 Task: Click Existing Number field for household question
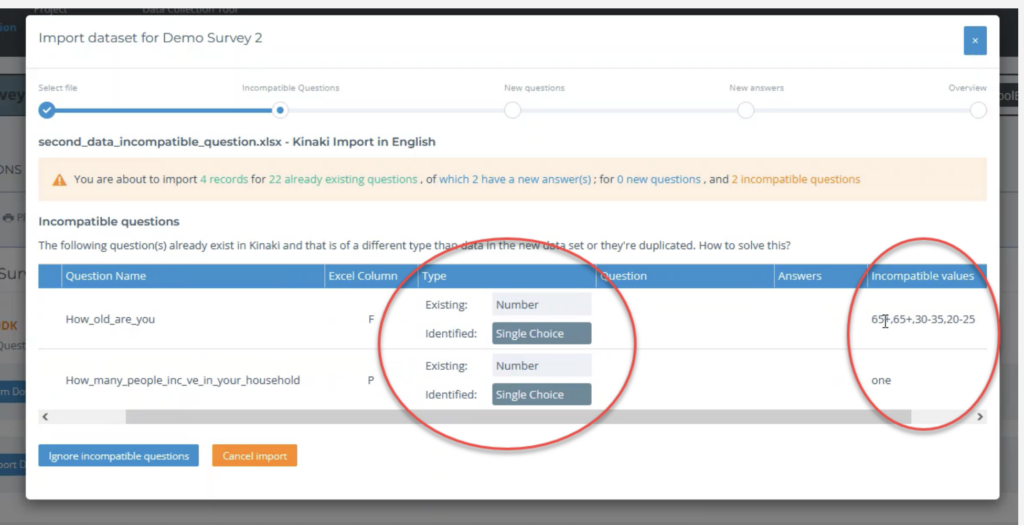point(541,366)
